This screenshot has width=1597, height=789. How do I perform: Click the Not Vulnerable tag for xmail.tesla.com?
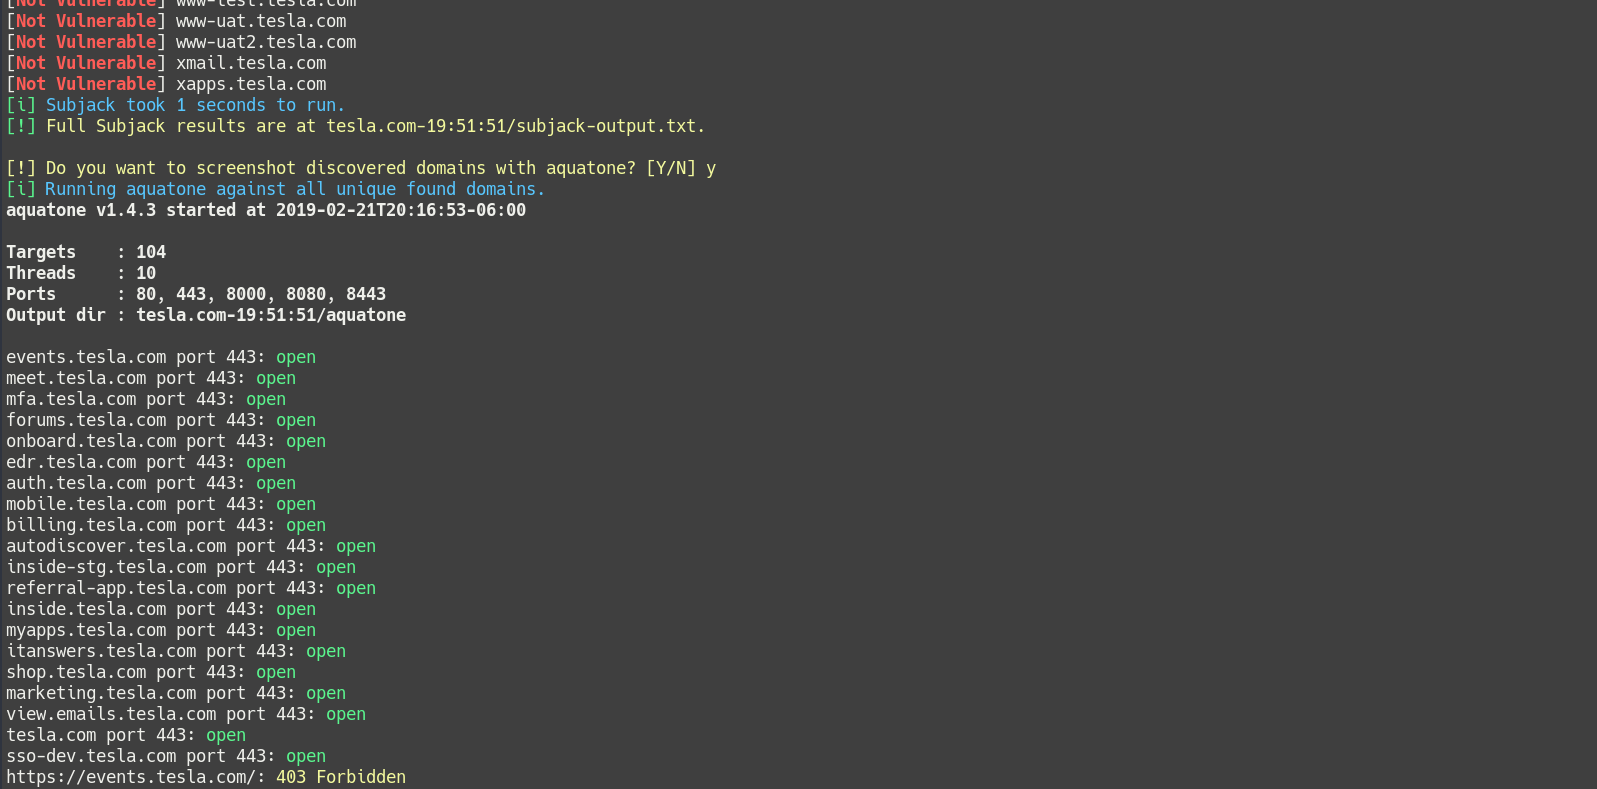[86, 63]
